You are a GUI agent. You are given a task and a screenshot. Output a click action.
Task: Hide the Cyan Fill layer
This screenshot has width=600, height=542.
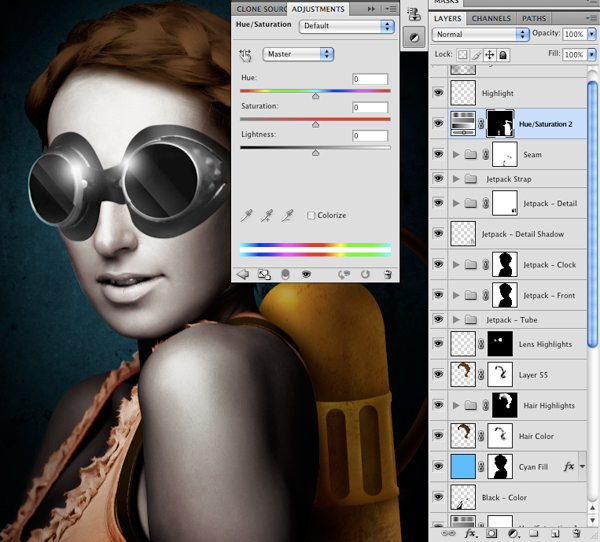point(439,466)
